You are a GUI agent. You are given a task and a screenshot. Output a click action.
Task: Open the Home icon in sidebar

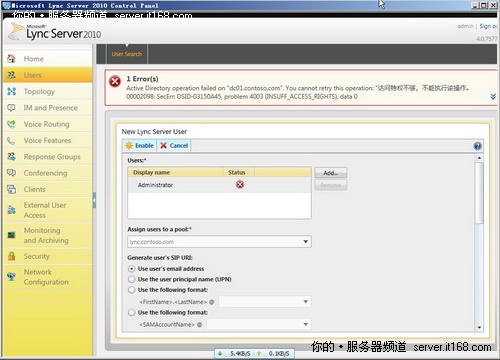11,59
